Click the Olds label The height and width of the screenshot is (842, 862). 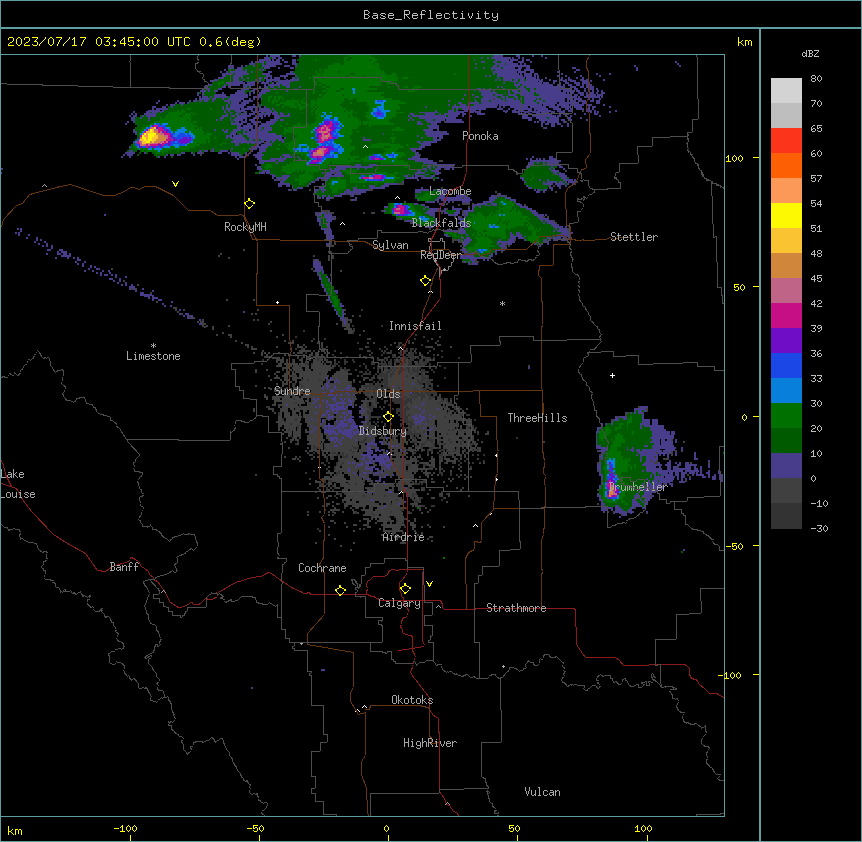point(388,394)
